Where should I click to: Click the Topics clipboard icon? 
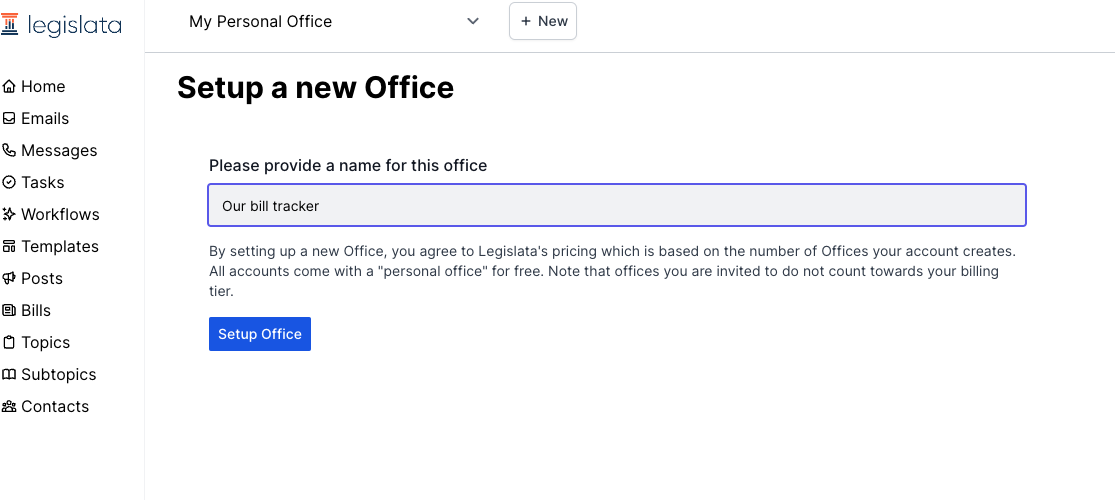pyautogui.click(x=10, y=343)
